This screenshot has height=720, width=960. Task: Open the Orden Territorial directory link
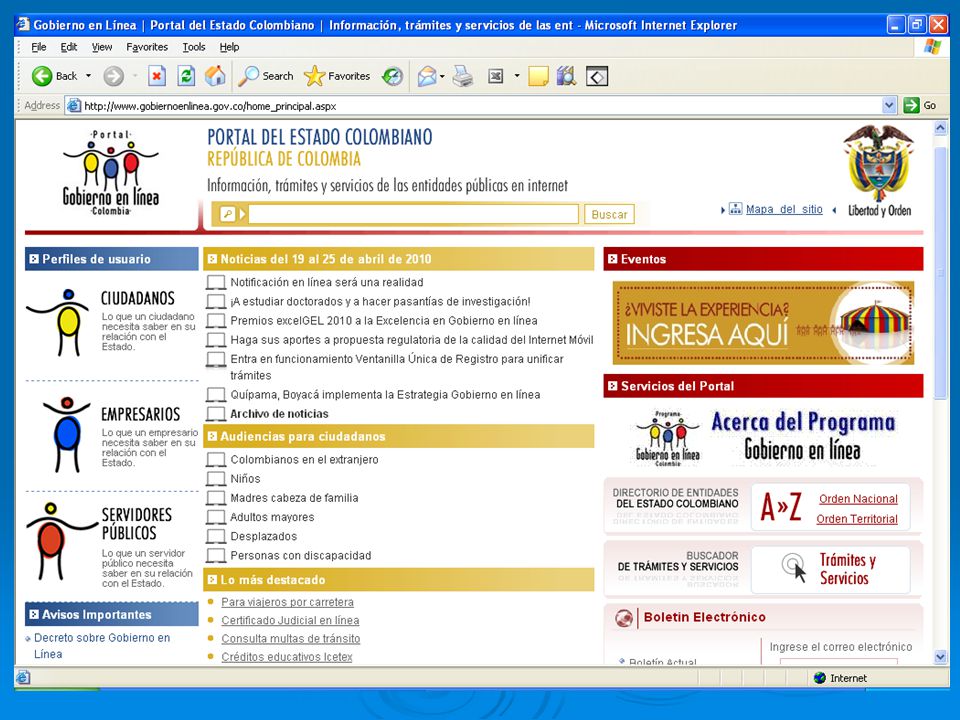point(857,519)
